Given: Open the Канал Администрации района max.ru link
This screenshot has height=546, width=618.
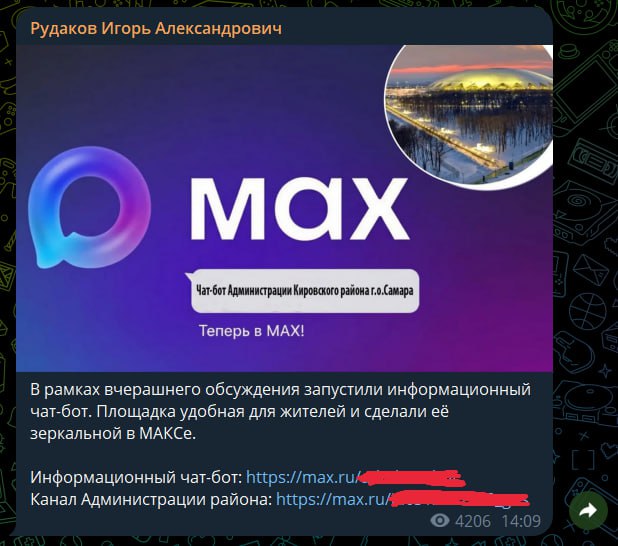Looking at the screenshot, I should (402, 499).
